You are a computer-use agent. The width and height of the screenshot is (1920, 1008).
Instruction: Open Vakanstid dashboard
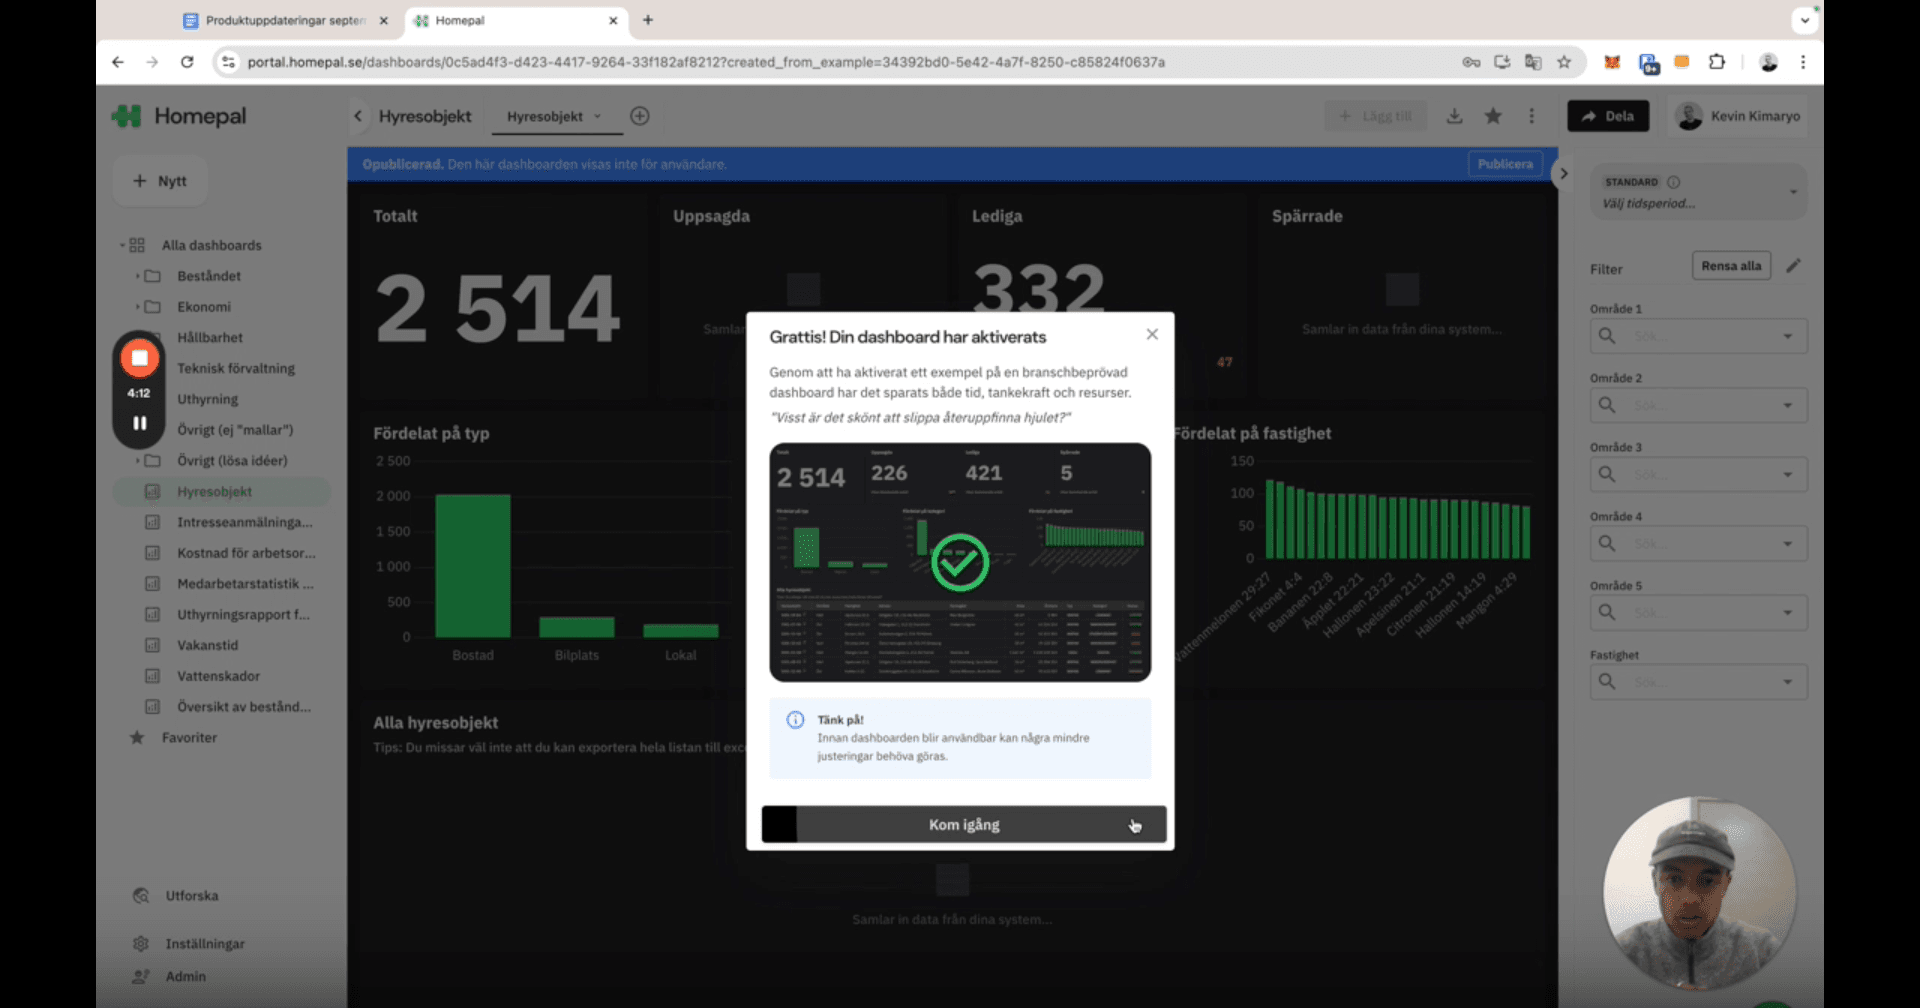[x=208, y=645]
